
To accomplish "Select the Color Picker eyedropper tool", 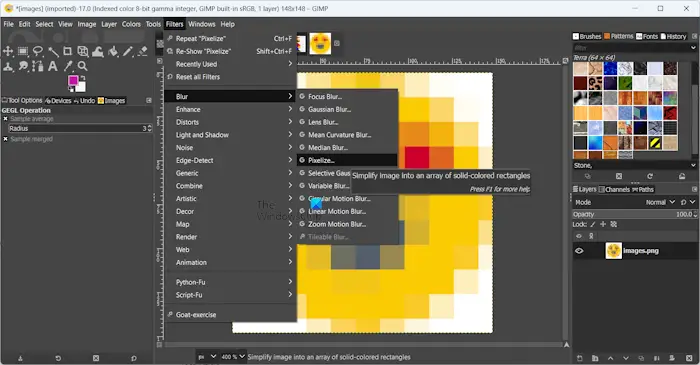I will pos(68,66).
